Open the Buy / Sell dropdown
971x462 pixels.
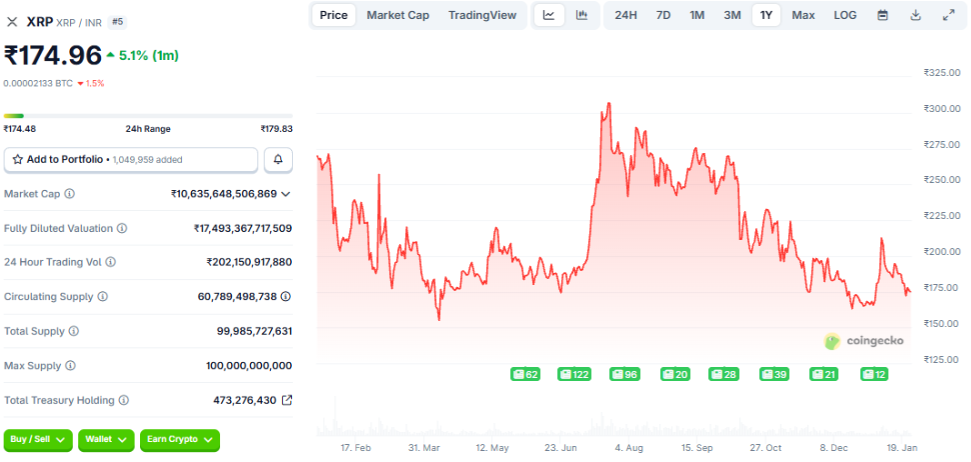[38, 440]
